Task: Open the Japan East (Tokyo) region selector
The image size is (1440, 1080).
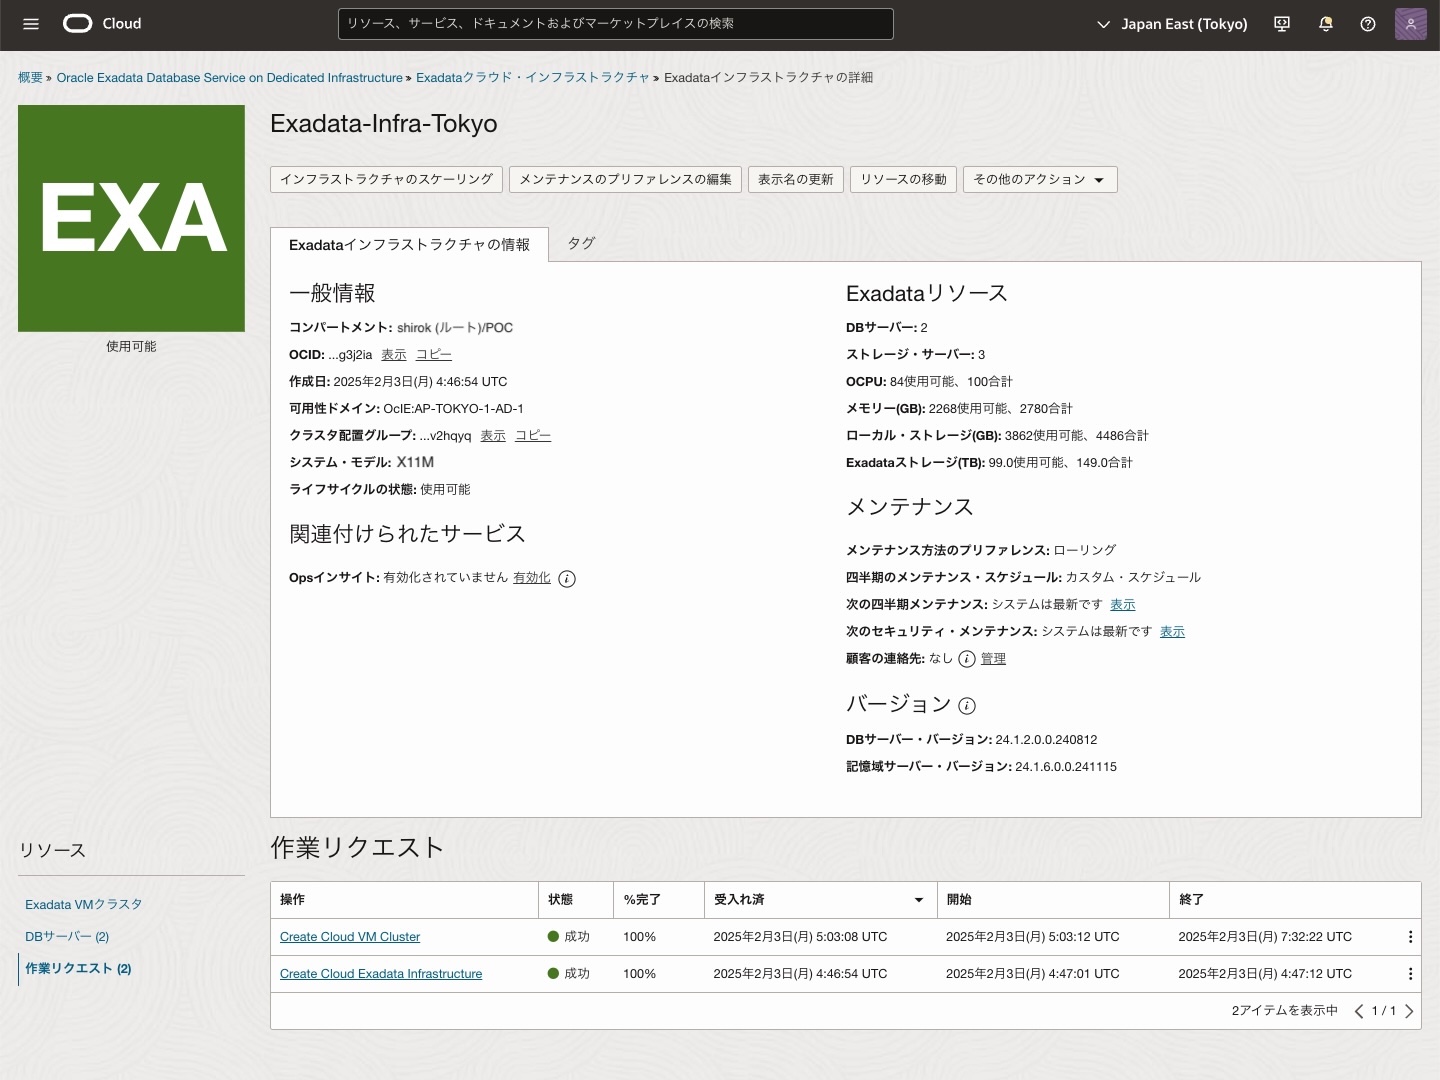Action: (1171, 24)
